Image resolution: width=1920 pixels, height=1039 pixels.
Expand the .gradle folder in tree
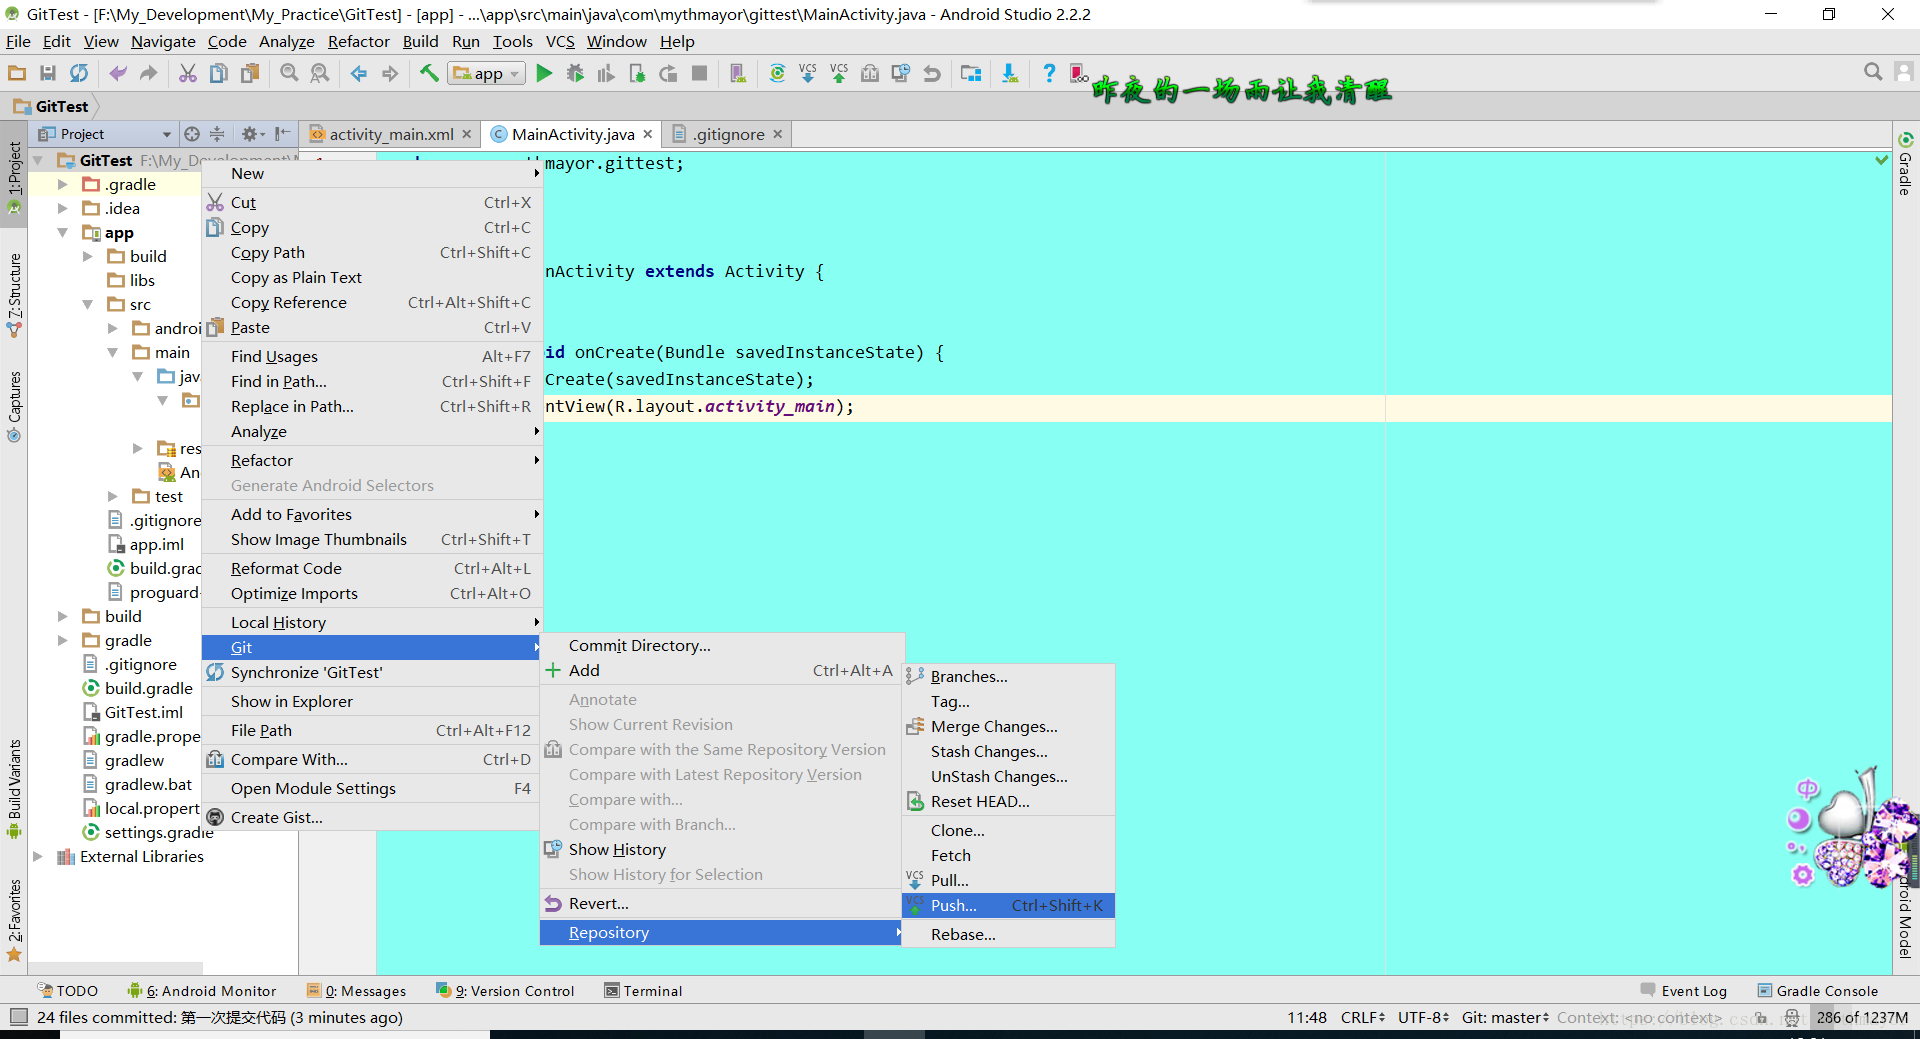(x=62, y=184)
